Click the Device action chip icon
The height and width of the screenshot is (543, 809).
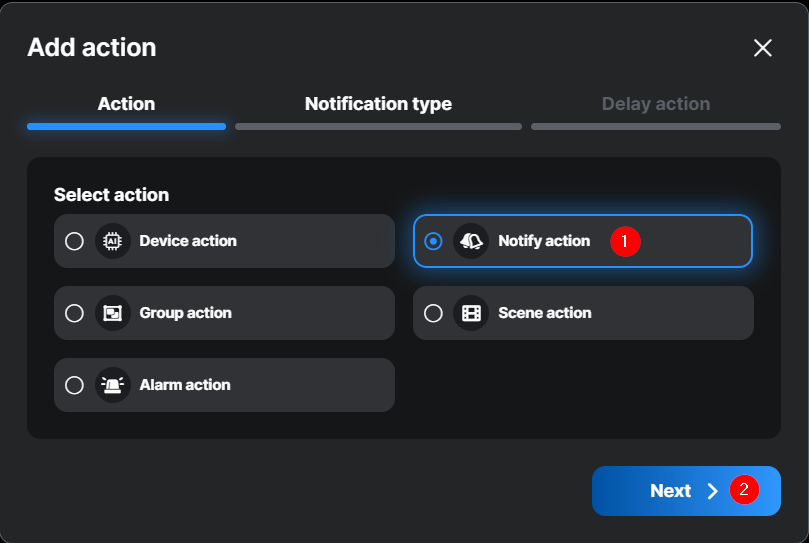pyautogui.click(x=113, y=241)
